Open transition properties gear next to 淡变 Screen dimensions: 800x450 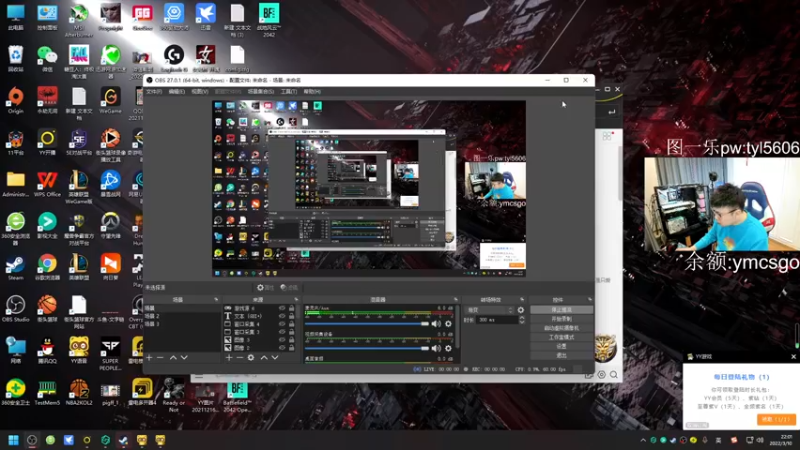pos(520,310)
